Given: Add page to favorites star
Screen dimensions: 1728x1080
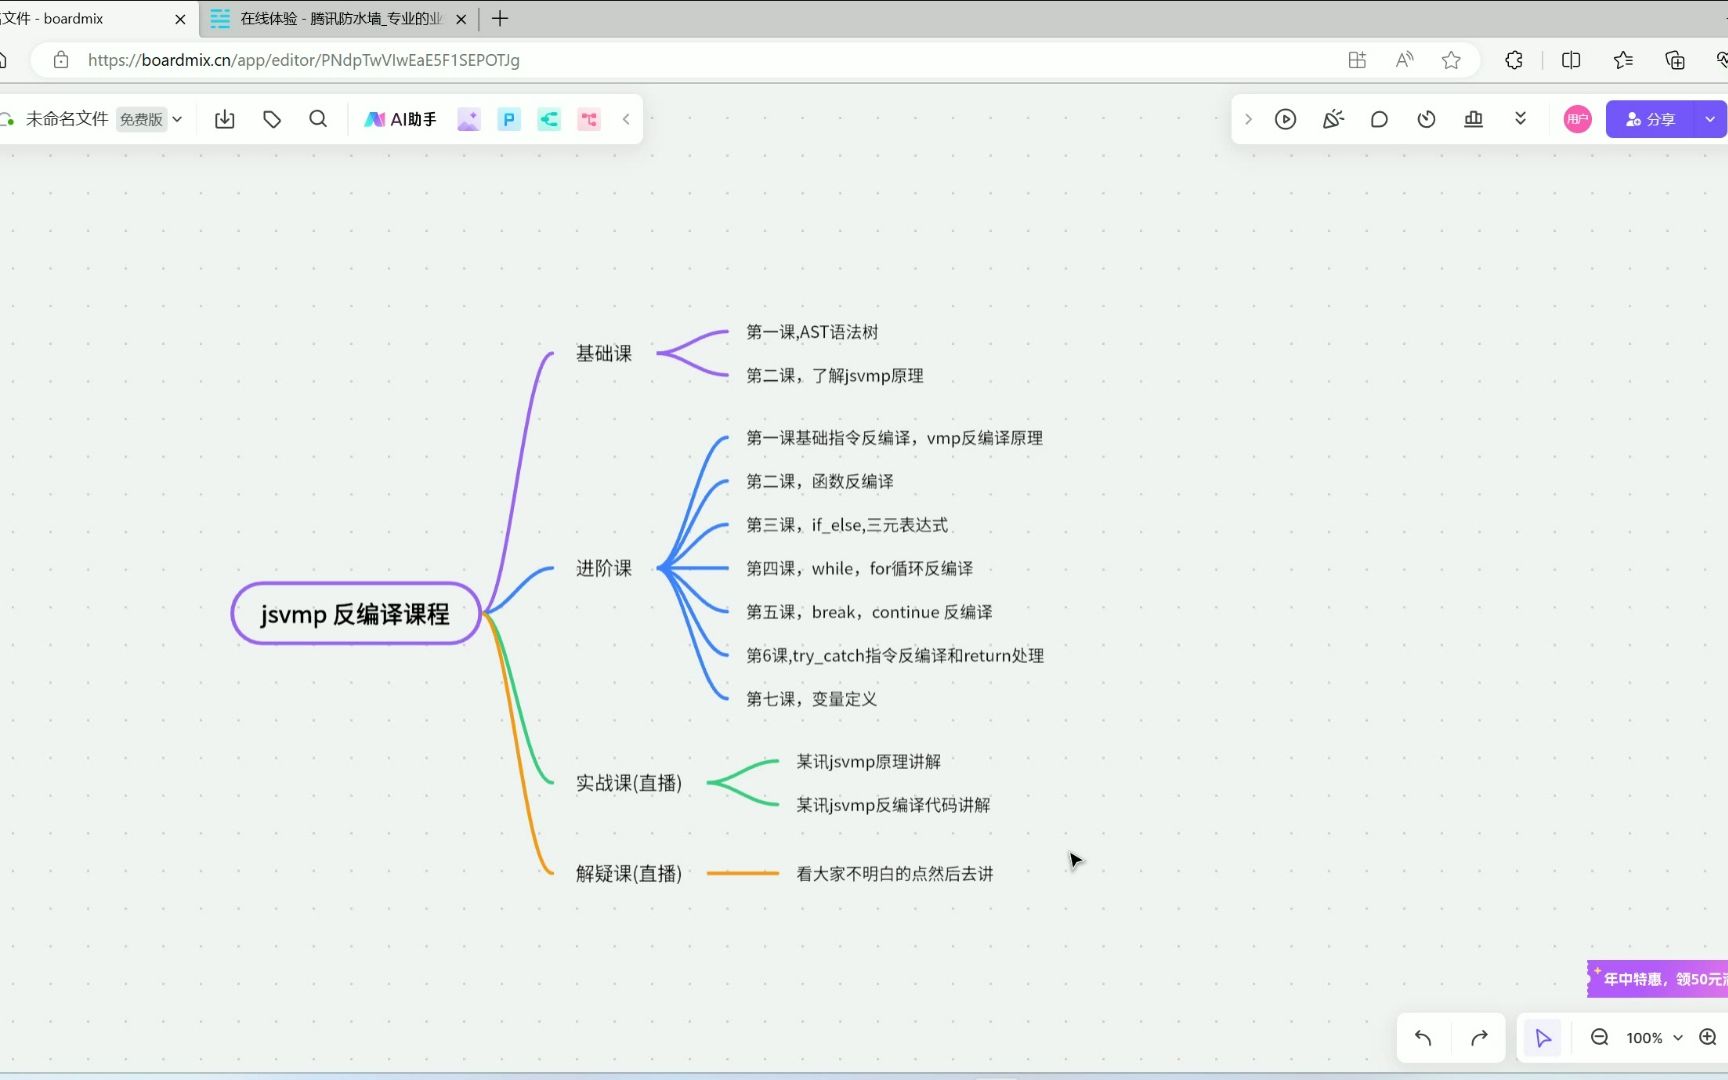Looking at the screenshot, I should point(1451,60).
